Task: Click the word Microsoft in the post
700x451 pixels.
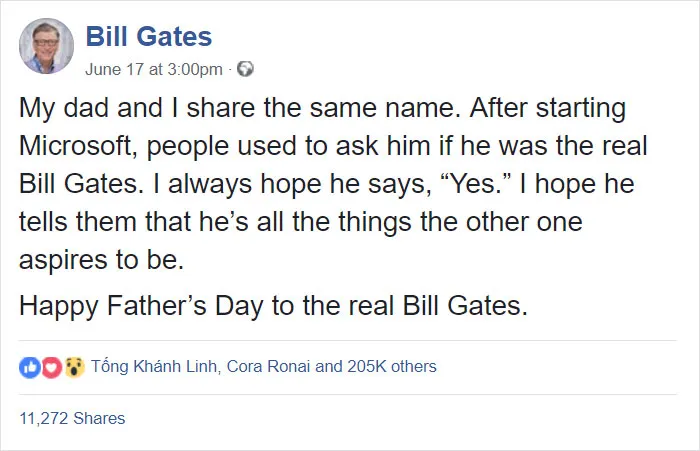Action: click(x=75, y=146)
